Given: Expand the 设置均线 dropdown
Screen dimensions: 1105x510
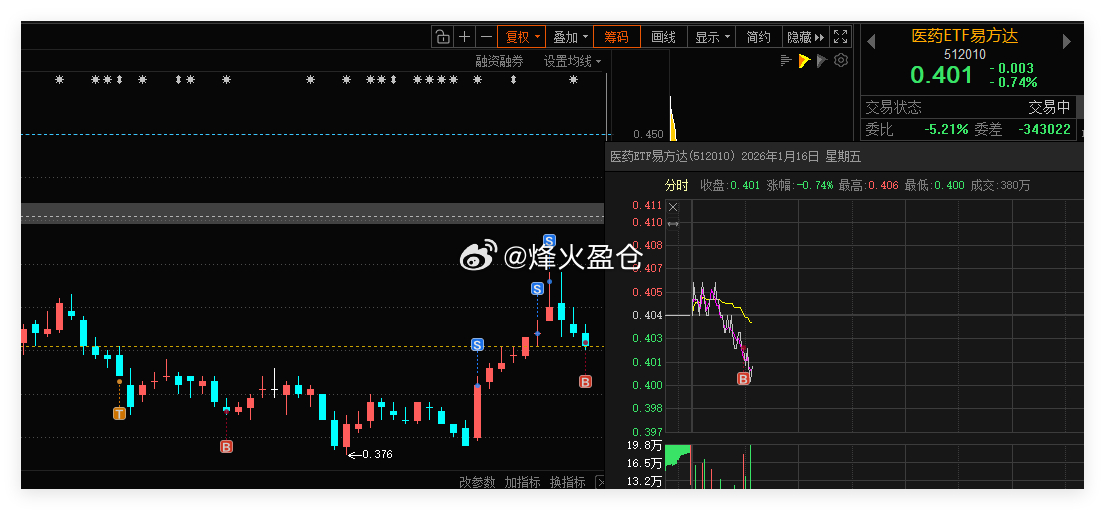Looking at the screenshot, I should 572,61.
